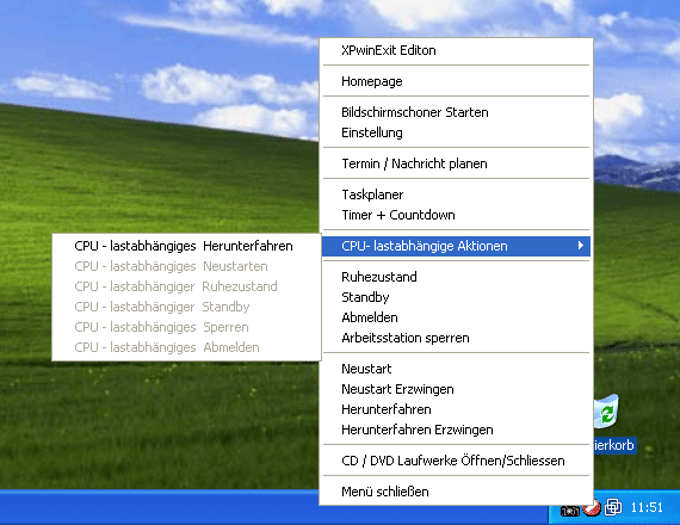
Task: Click the plain Herunterfahren entry
Action: pyautogui.click(x=456, y=410)
